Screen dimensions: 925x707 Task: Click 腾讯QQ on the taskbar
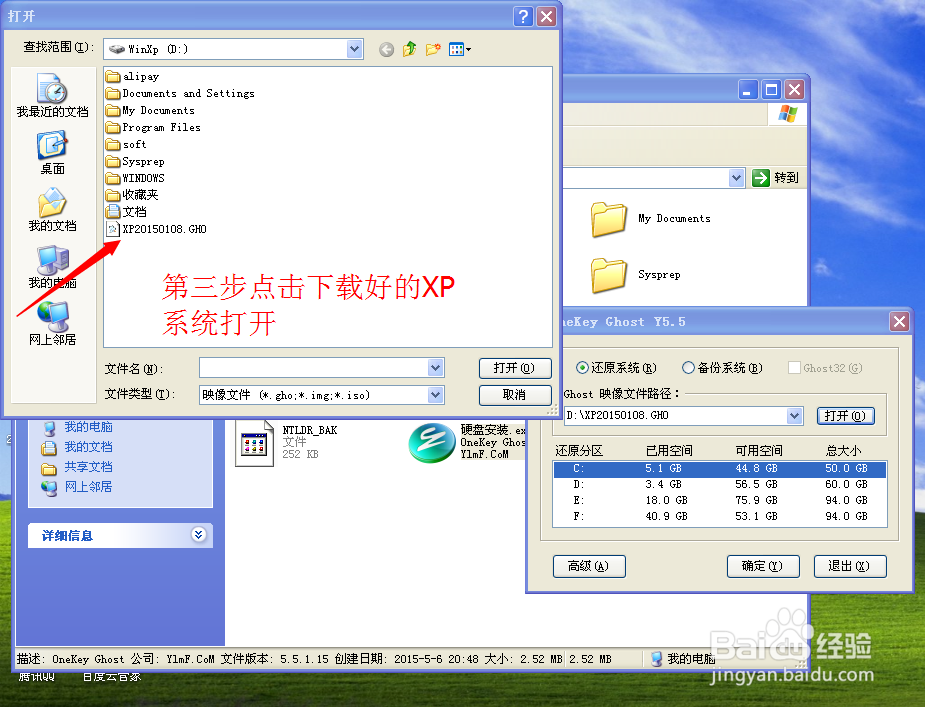(x=34, y=675)
